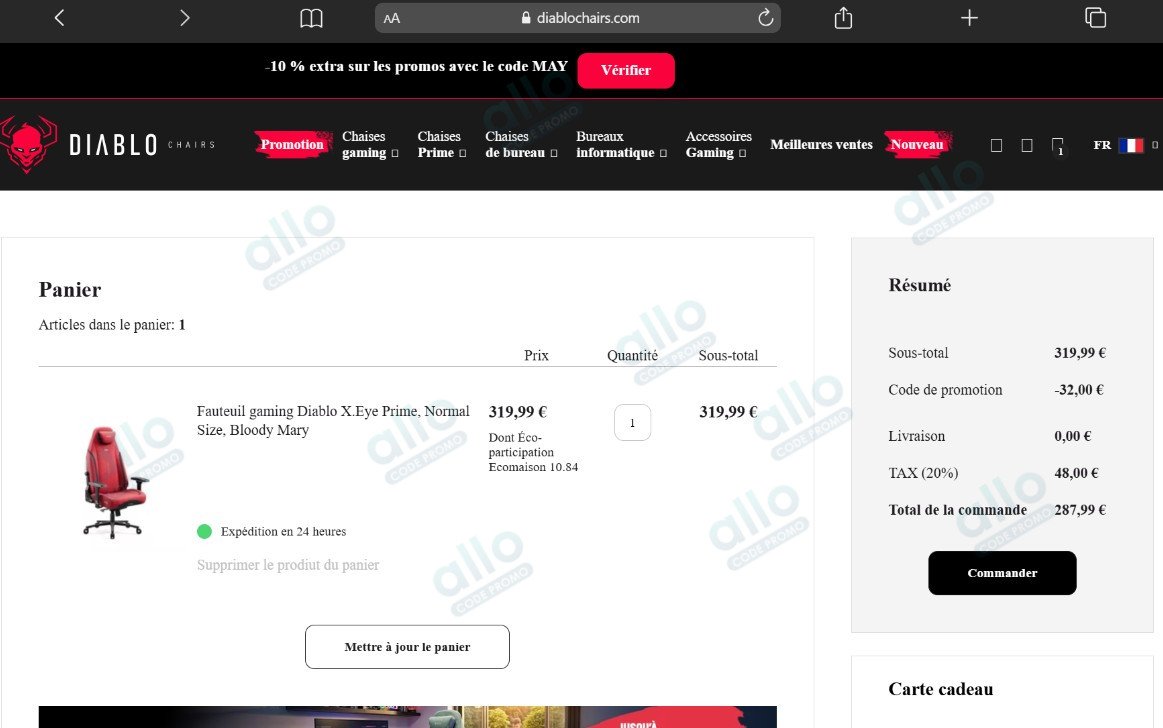Open the Fauteuil gaming Diablo X.Eye Prime link
Image resolution: width=1163 pixels, height=728 pixels.
click(x=333, y=420)
